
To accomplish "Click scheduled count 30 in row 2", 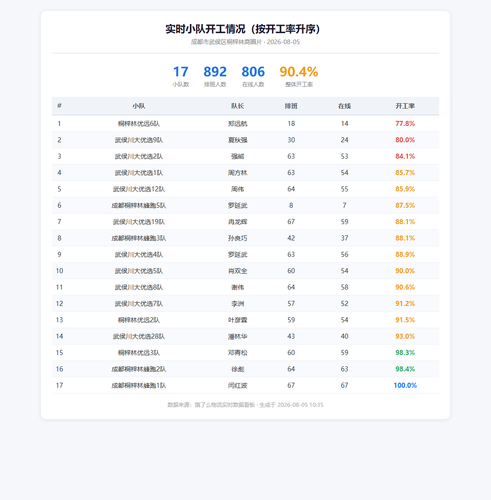I will 291,140.
